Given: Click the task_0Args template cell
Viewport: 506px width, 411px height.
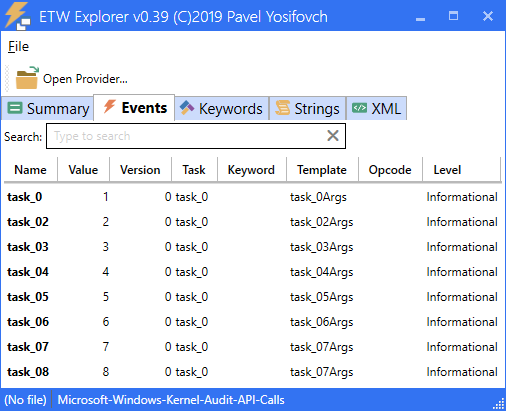Looking at the screenshot, I should [318, 197].
